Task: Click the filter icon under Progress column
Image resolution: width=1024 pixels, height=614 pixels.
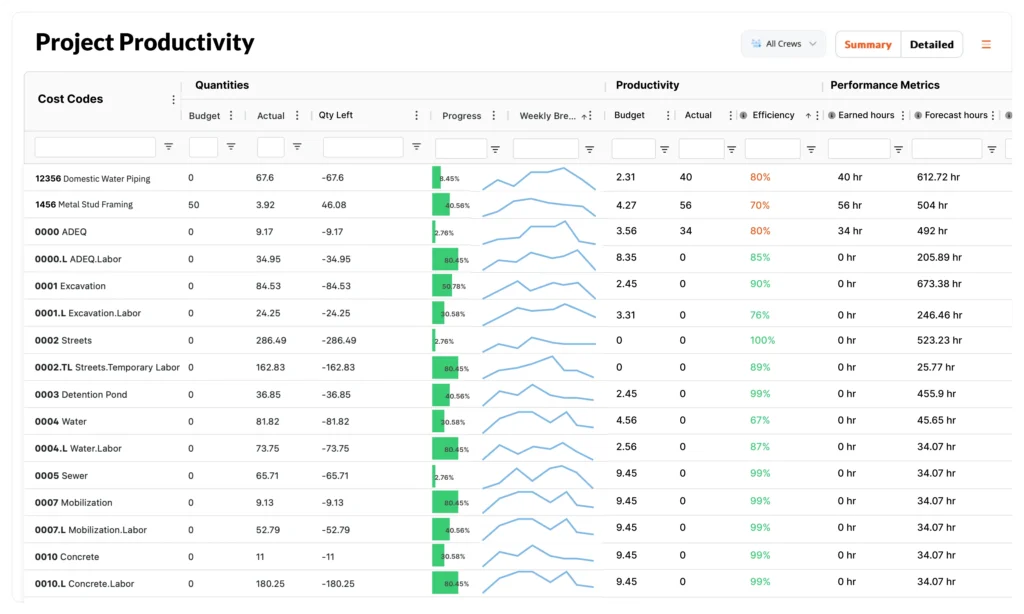Action: tap(497, 146)
